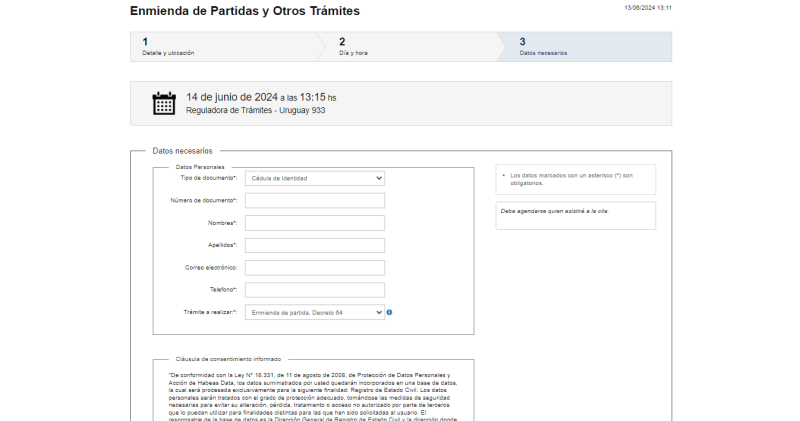The height and width of the screenshot is (421, 800).
Task: Focus the Número de documento field
Action: coord(314,200)
